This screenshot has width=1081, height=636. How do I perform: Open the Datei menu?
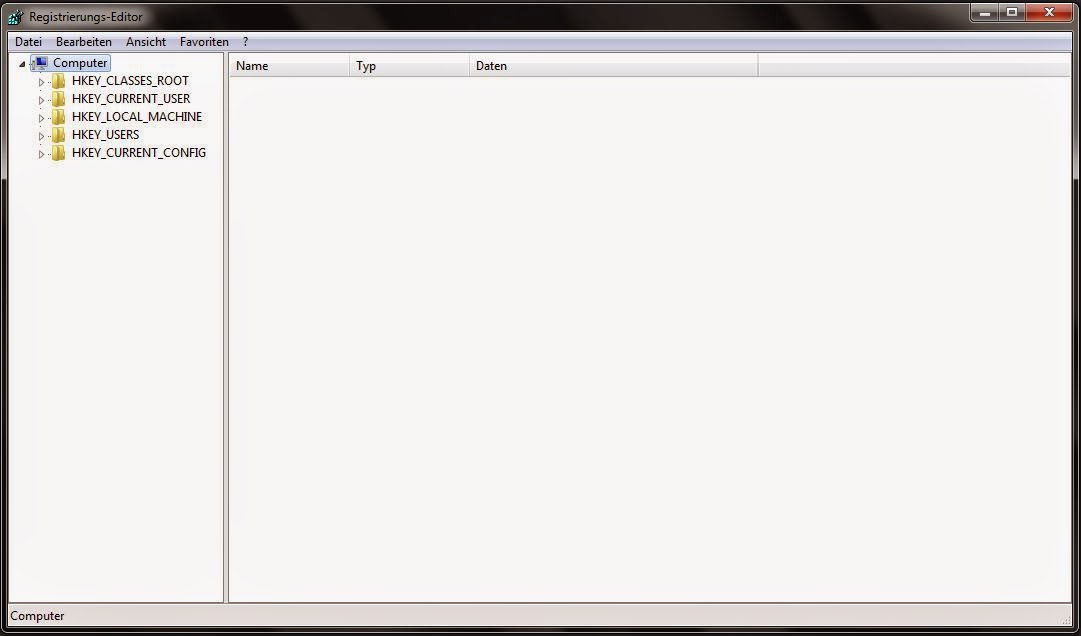point(28,42)
